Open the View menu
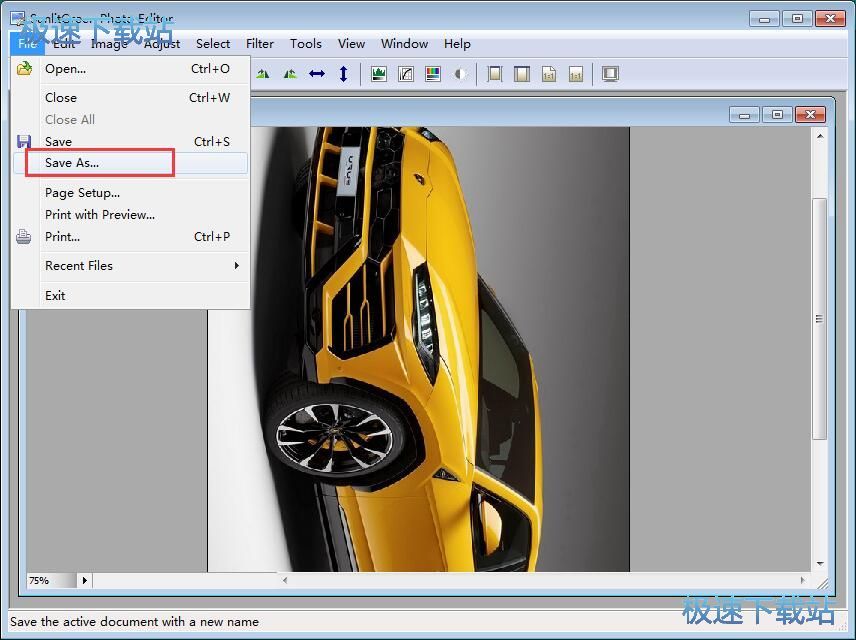The width and height of the screenshot is (856, 640). 351,44
